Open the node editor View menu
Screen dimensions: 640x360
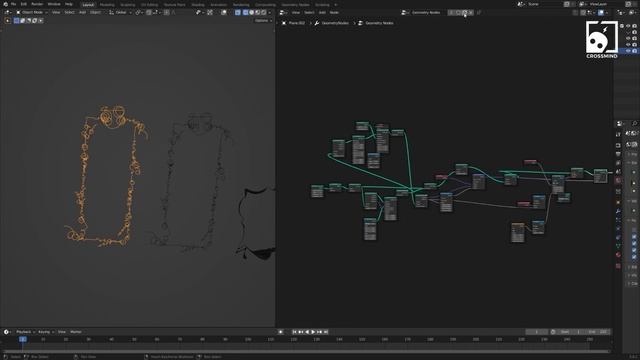(x=296, y=12)
